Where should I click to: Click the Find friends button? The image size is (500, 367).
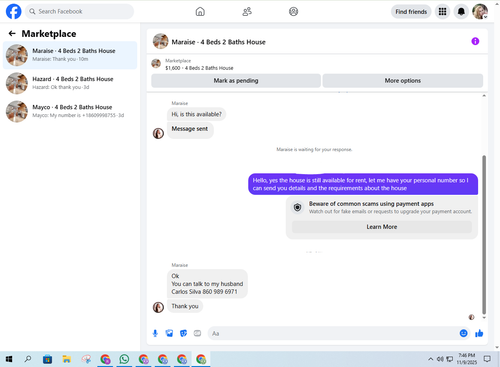point(411,12)
